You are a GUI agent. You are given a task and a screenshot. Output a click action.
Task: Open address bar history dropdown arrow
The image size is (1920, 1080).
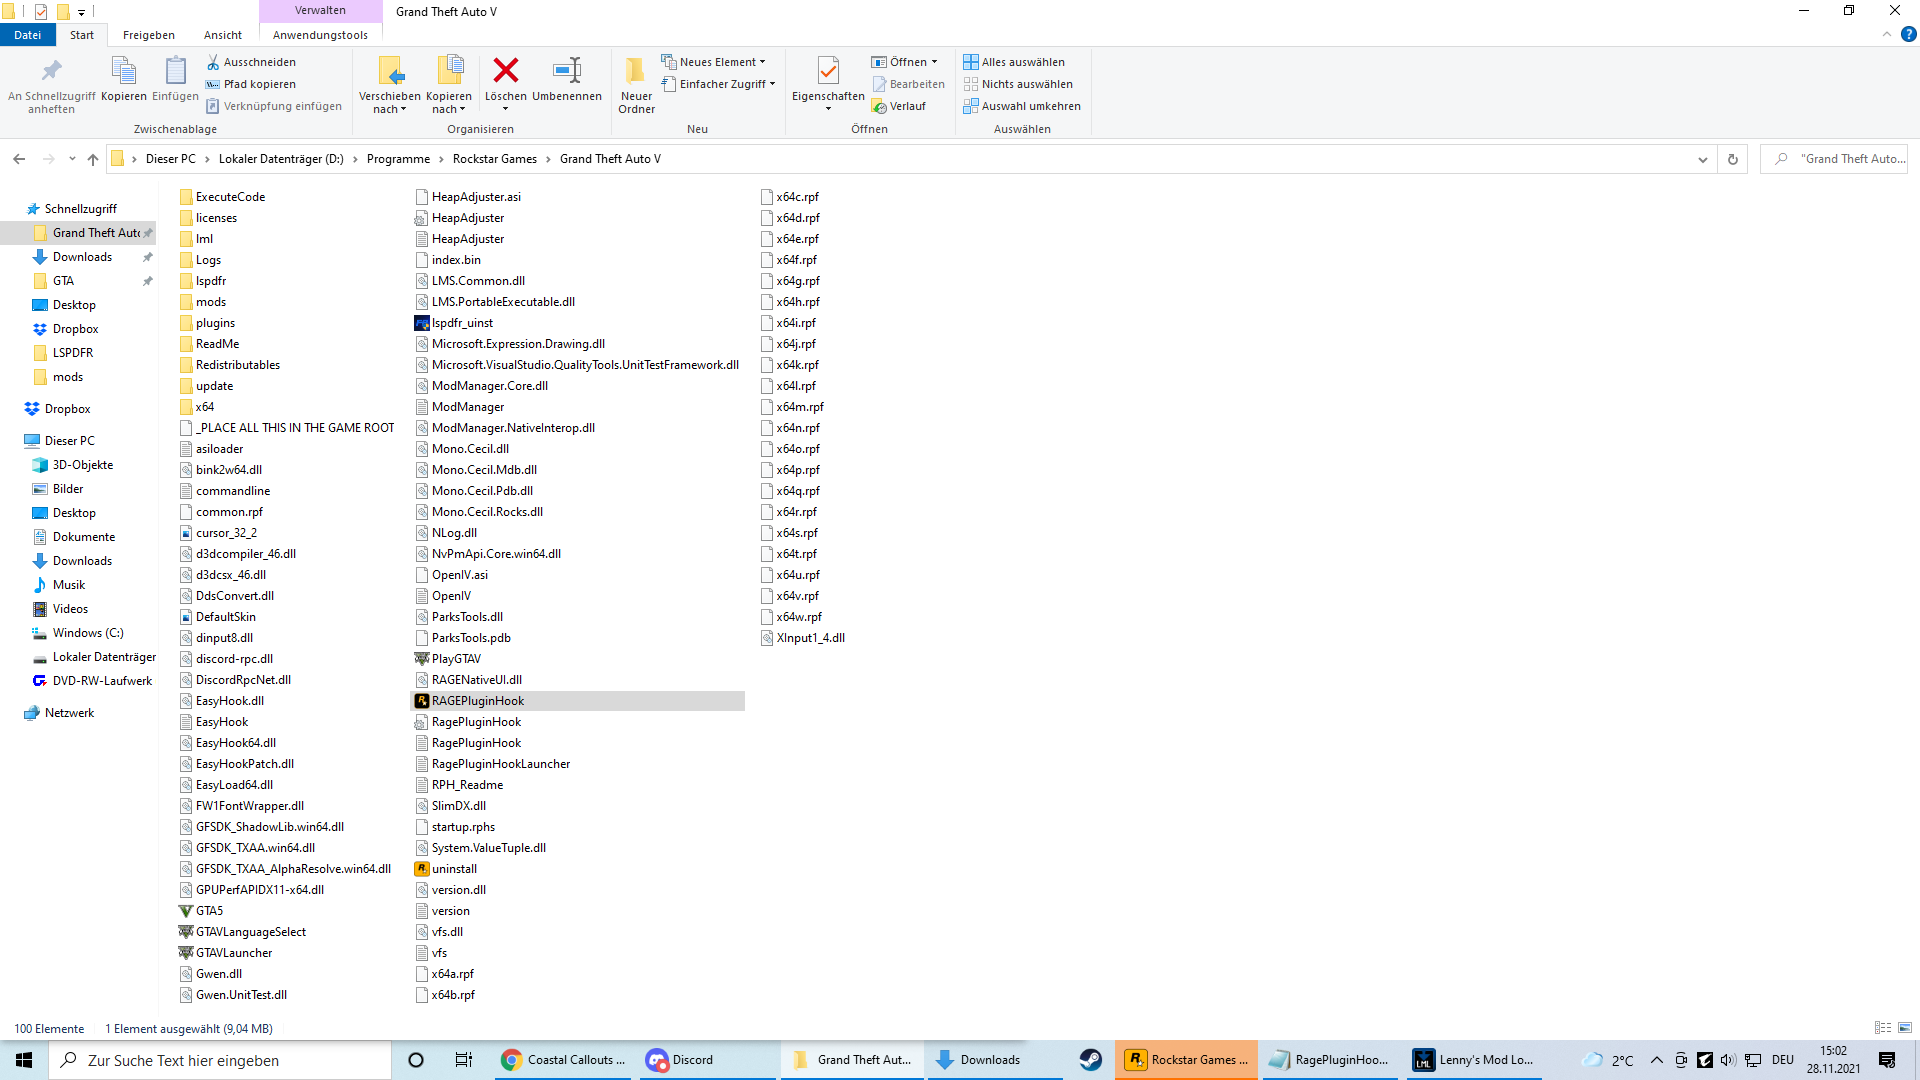pyautogui.click(x=1703, y=159)
